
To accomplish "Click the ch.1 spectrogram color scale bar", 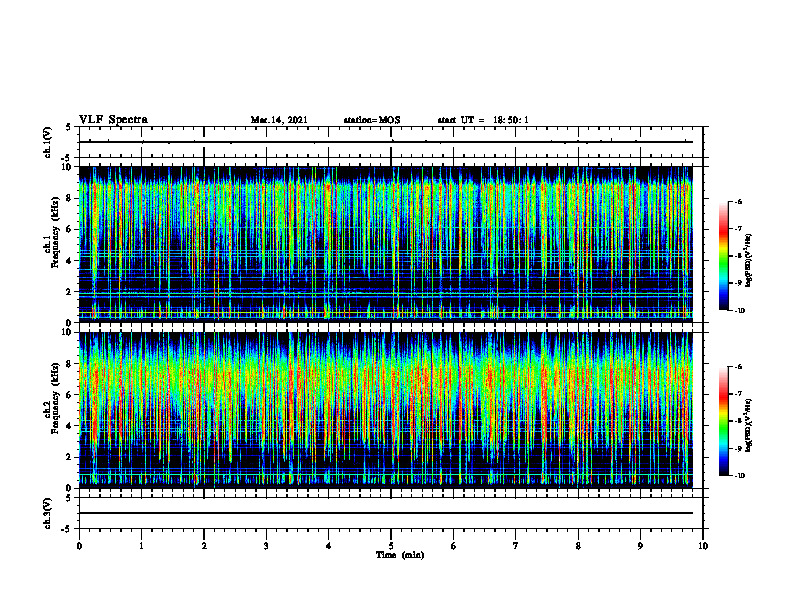I will pyautogui.click(x=723, y=256).
